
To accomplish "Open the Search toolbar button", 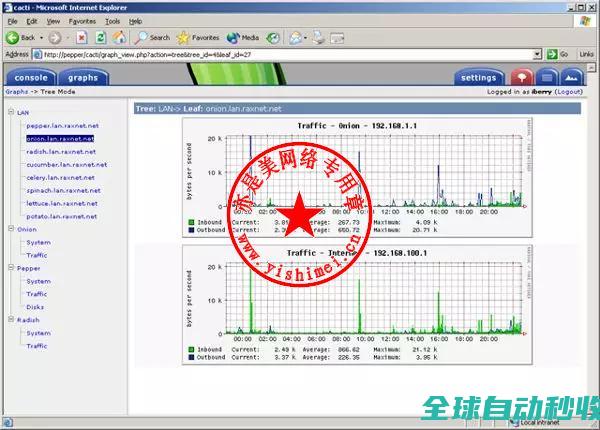I will [151, 37].
